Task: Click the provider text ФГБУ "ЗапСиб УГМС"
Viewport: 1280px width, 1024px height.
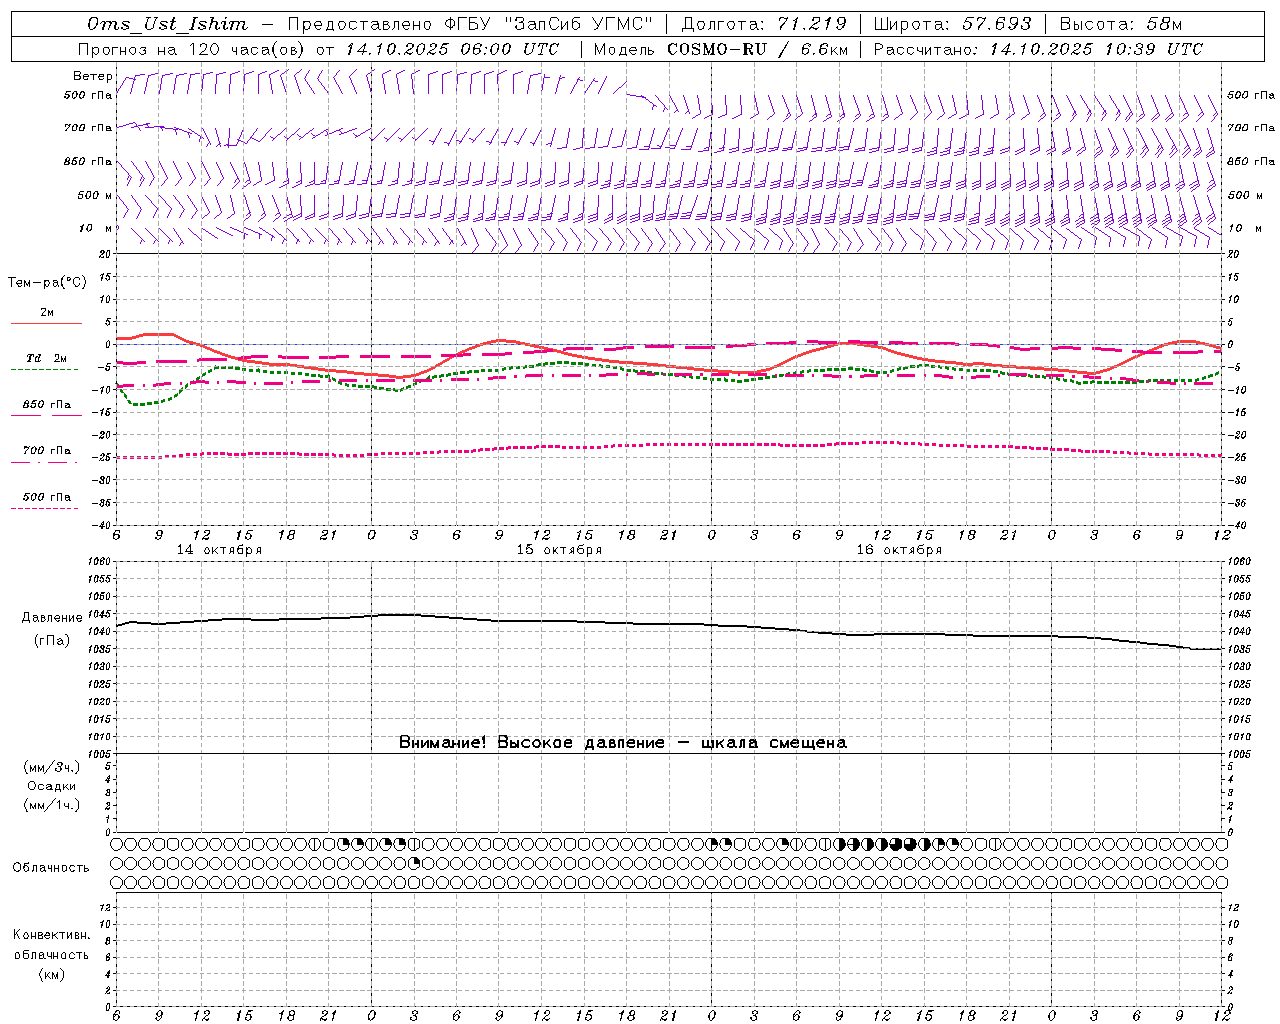Action: [547, 24]
